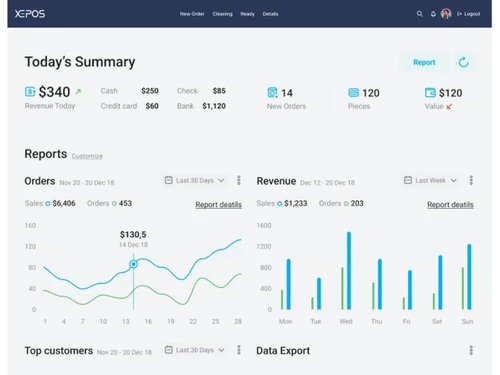Viewport: 500px width, 375px height.
Task: Open the Orders panel three-dot menu
Action: (x=239, y=180)
